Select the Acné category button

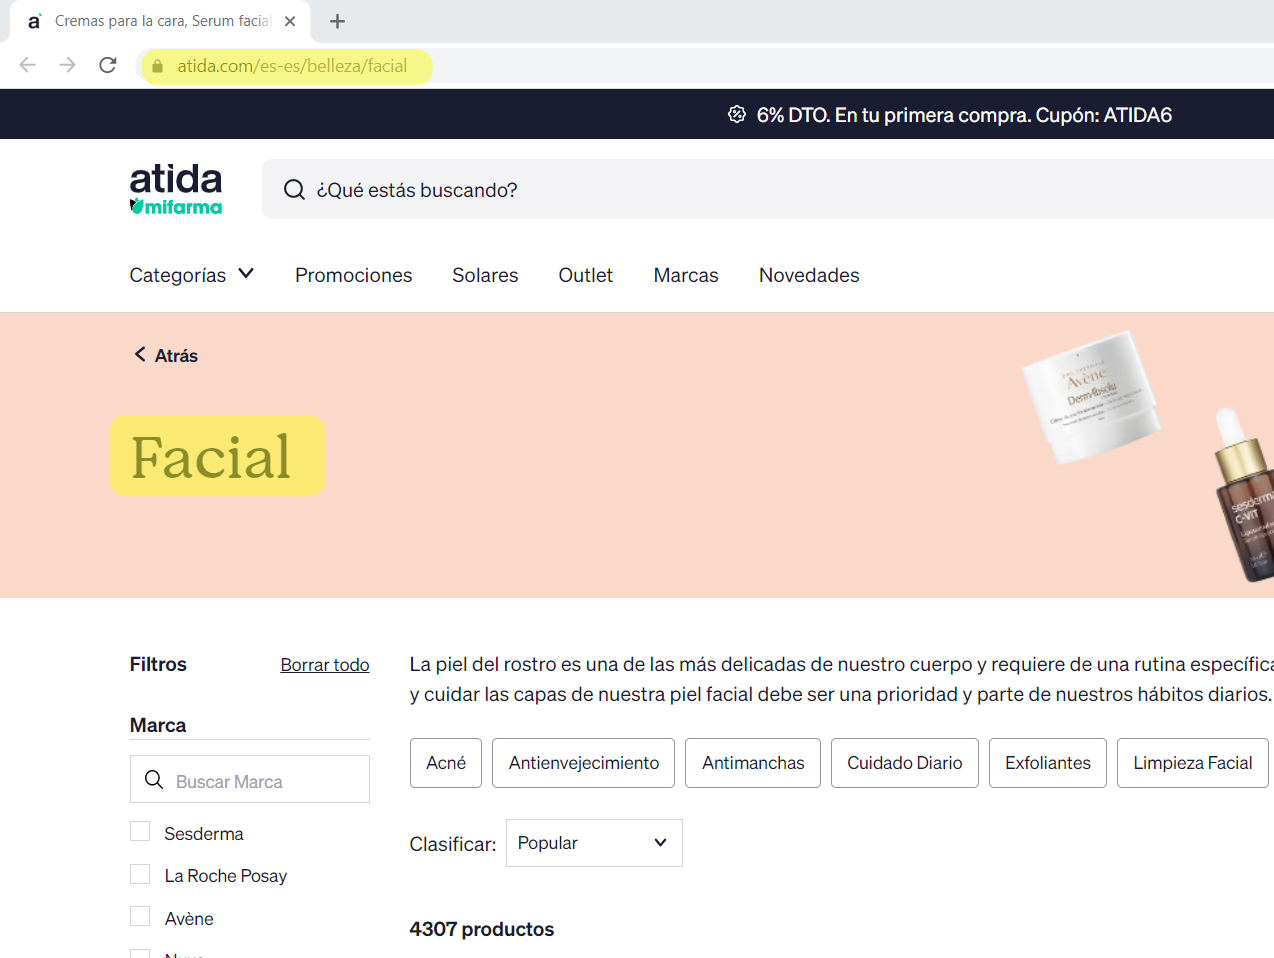point(446,763)
